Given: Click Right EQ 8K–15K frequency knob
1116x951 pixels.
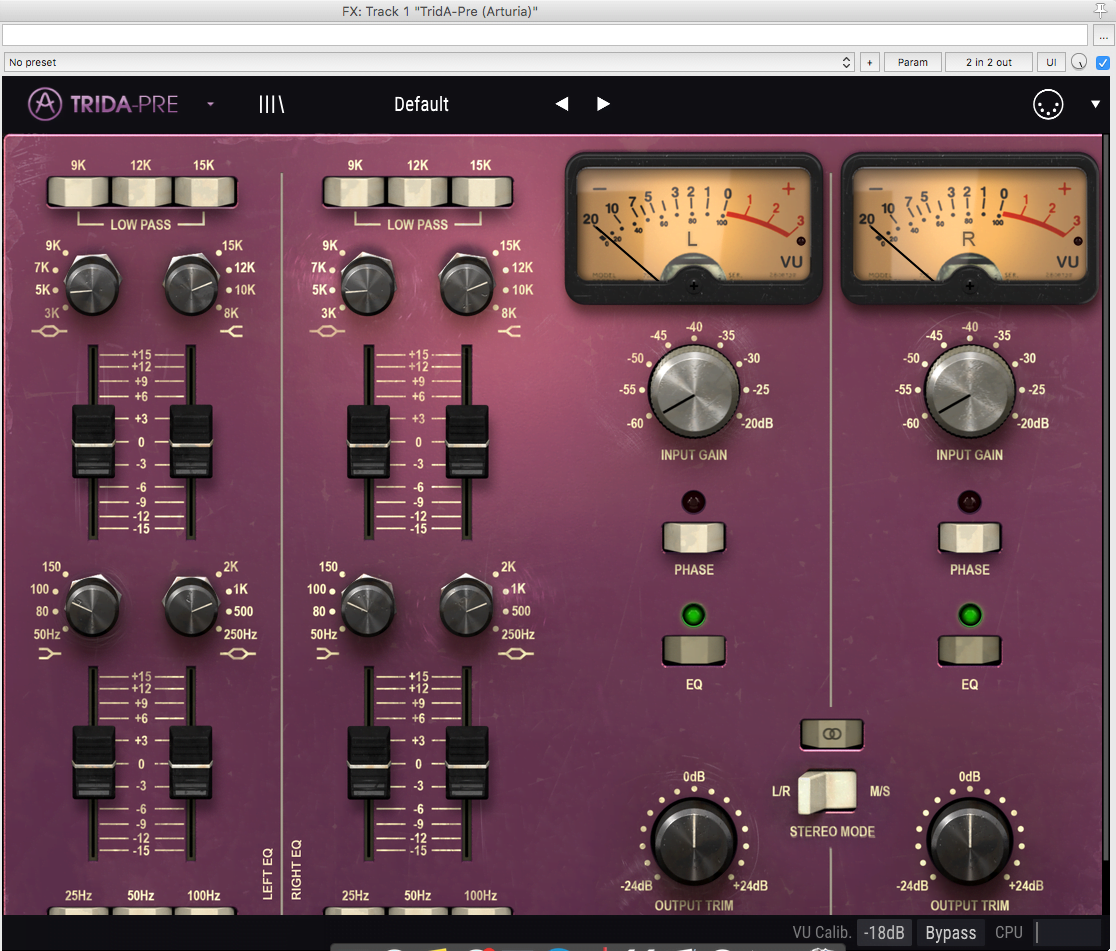Looking at the screenshot, I should click(467, 285).
